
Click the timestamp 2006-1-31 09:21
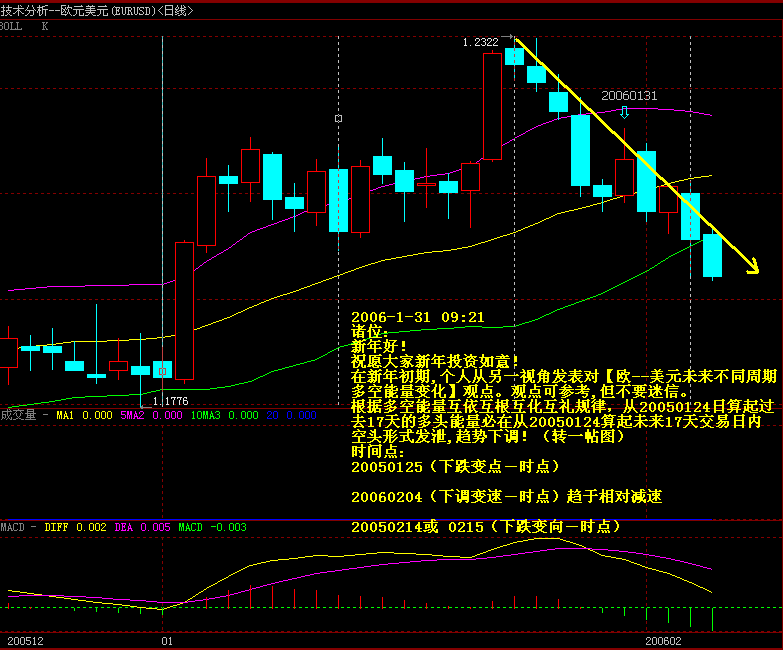point(417,317)
